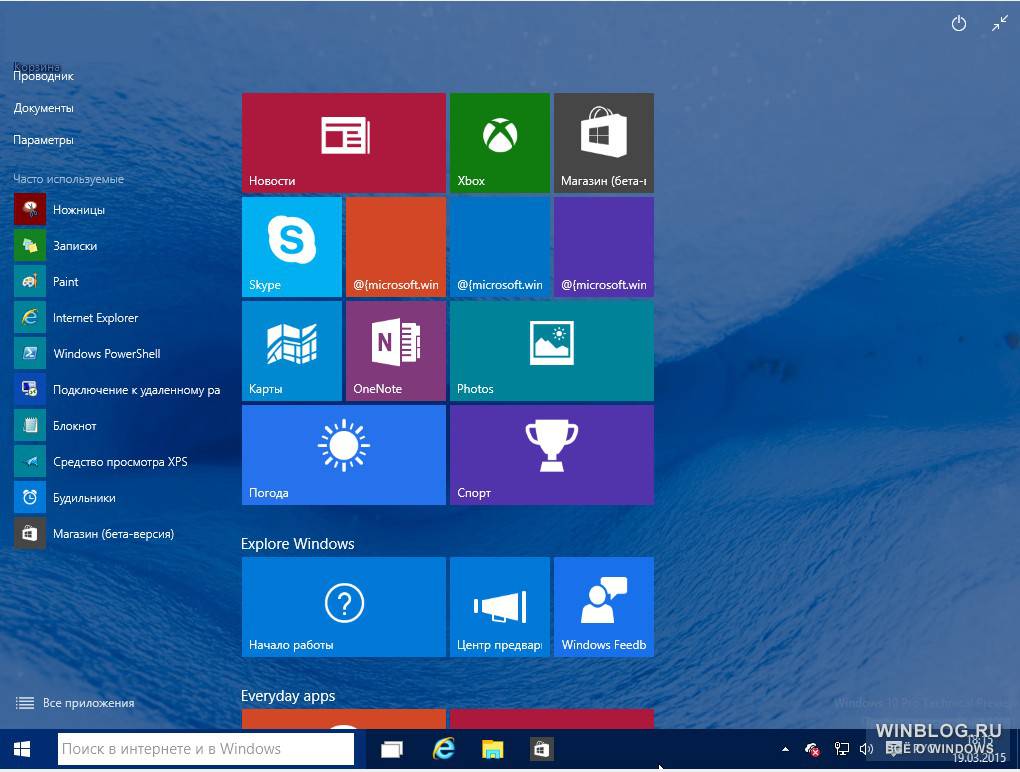Launch the Windows Feedback tile
Screen dimensions: 1020x772
click(604, 607)
